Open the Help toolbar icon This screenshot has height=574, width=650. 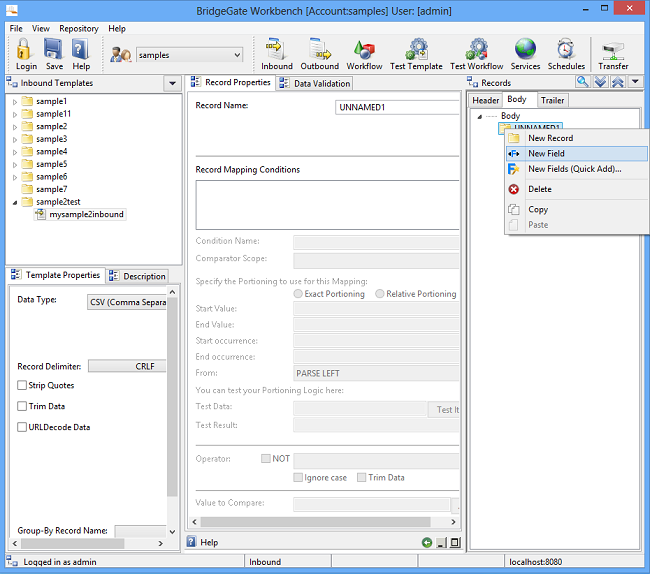80,49
